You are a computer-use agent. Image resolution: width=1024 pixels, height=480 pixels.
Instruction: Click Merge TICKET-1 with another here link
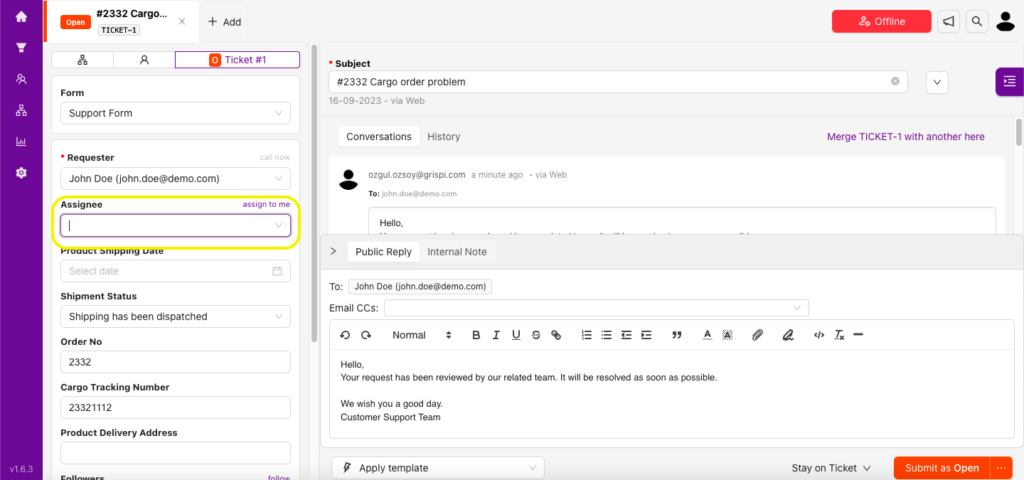[906, 136]
